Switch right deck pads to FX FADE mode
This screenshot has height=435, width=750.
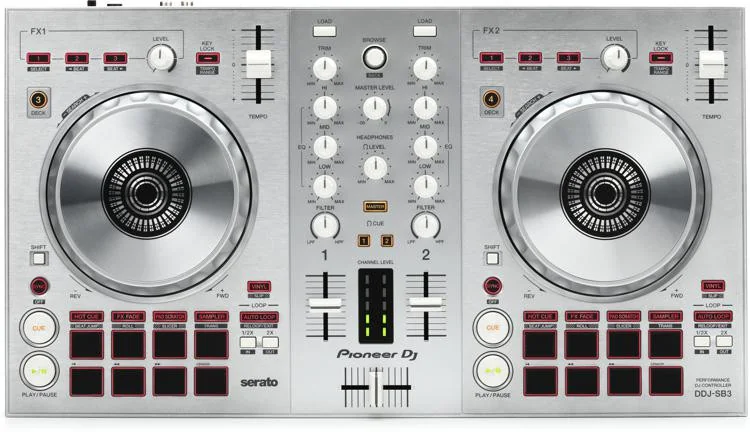click(x=582, y=317)
